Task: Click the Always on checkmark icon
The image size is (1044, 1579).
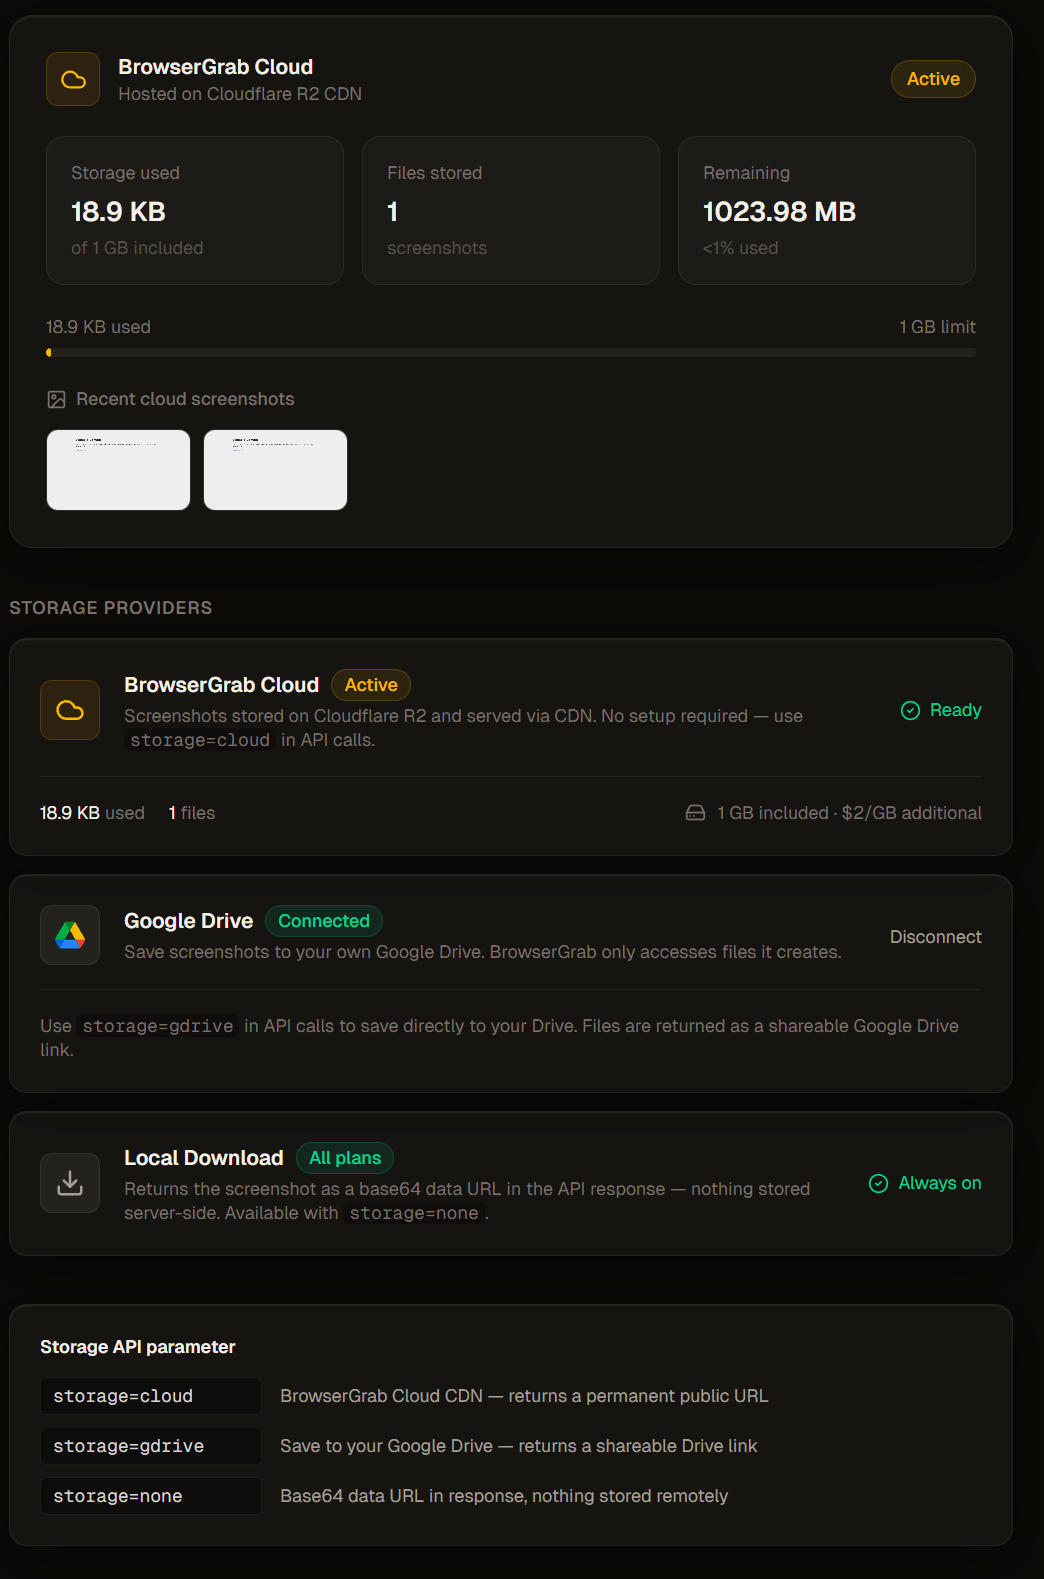Action: [x=877, y=1183]
